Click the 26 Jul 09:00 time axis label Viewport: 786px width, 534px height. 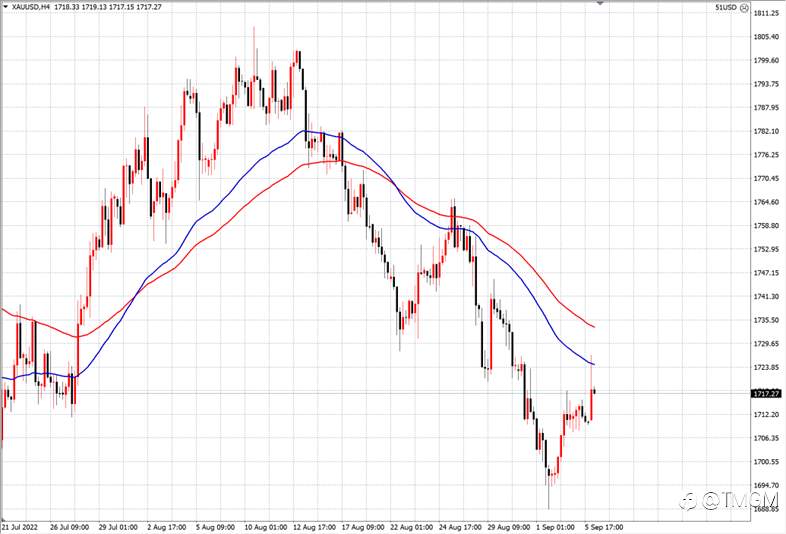coord(70,527)
